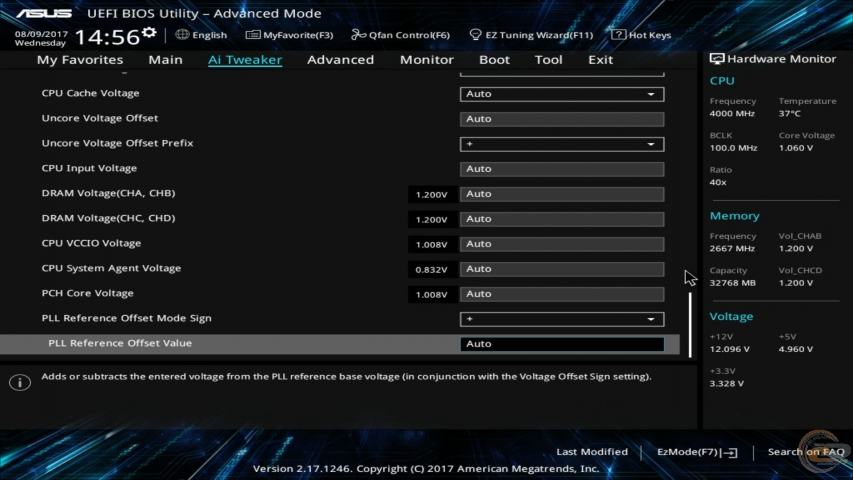
Task: Select CPU System Agent Voltage label
Action: (x=111, y=268)
